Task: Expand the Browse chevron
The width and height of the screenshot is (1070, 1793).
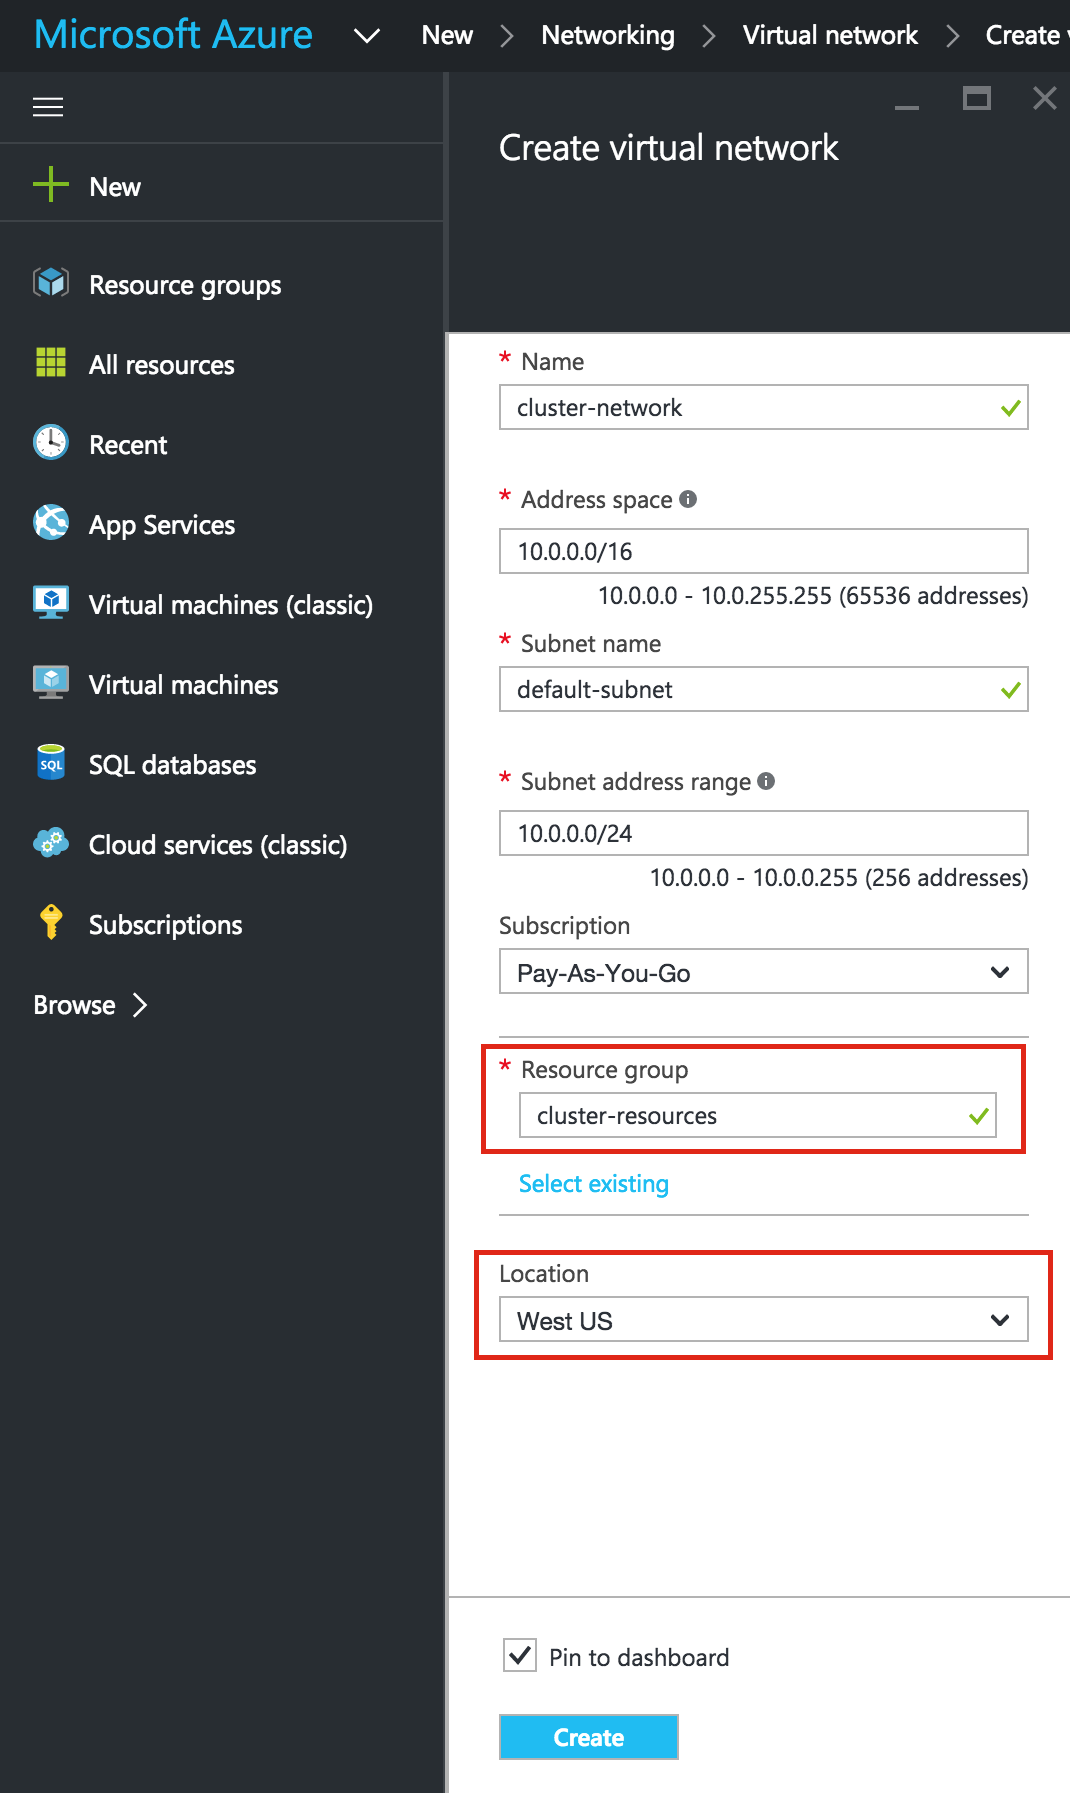Action: tap(140, 1005)
